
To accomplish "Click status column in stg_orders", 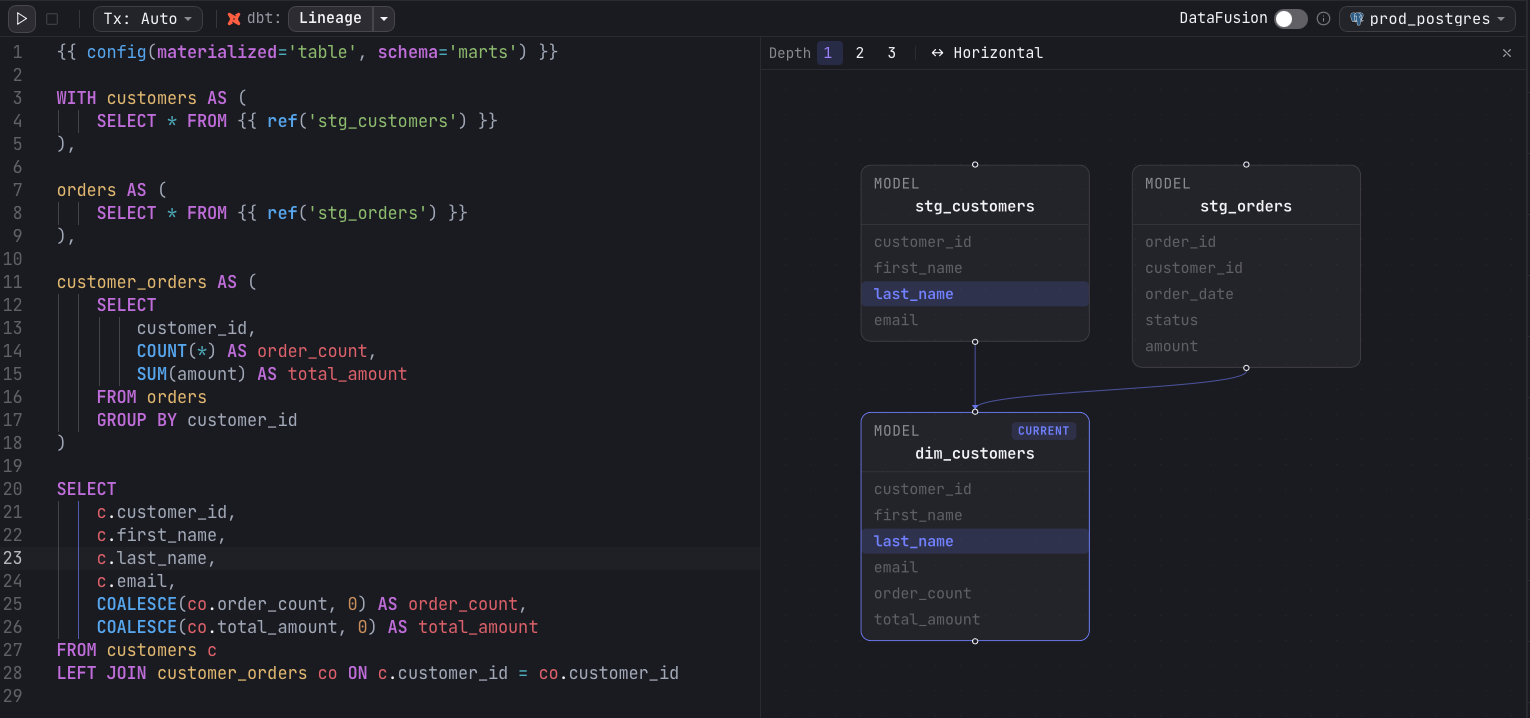I will [x=1246, y=320].
